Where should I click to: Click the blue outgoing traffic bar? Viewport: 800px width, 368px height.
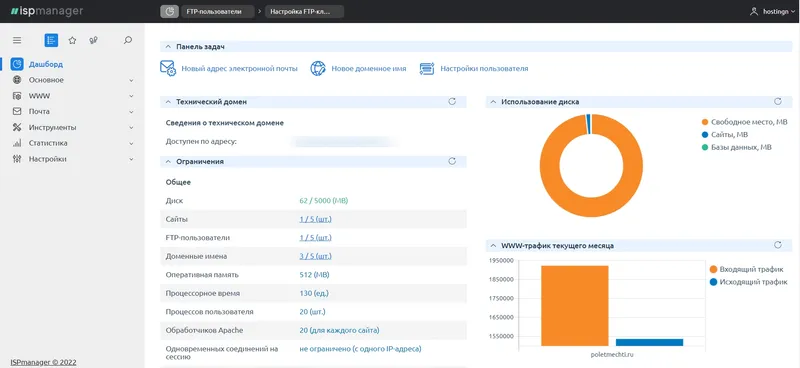(649, 342)
